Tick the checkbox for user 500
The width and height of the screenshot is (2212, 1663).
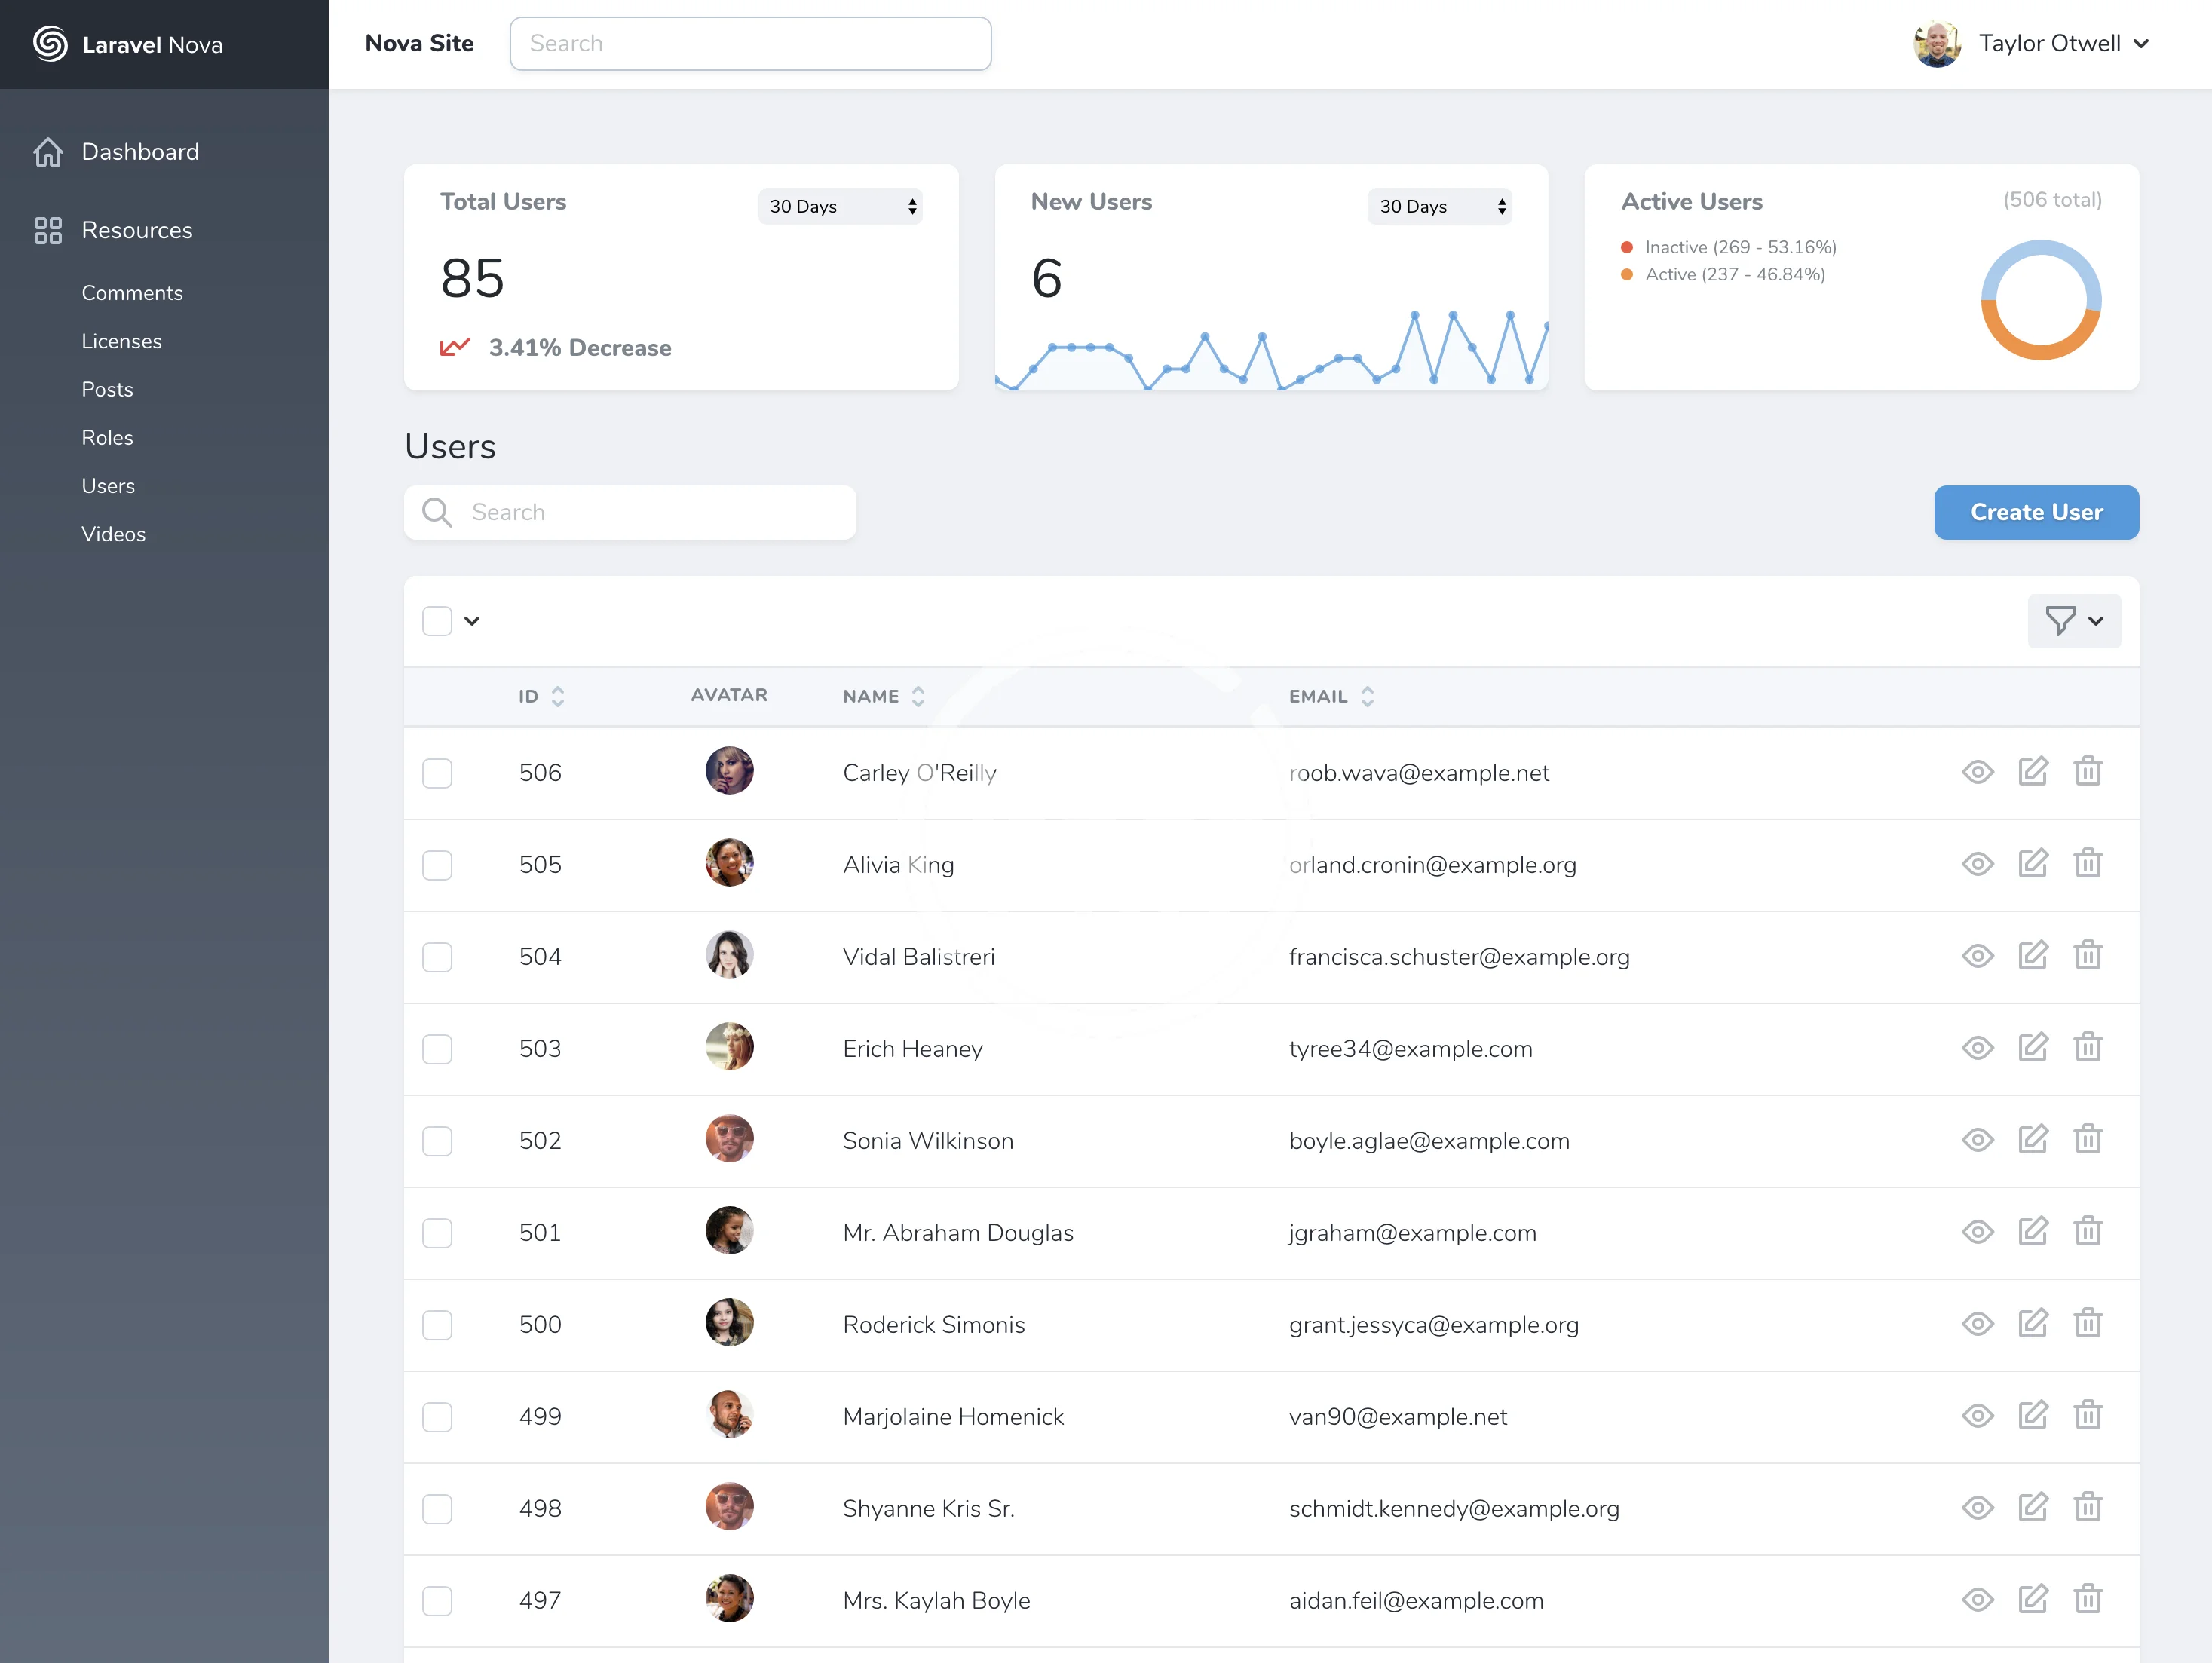(437, 1325)
